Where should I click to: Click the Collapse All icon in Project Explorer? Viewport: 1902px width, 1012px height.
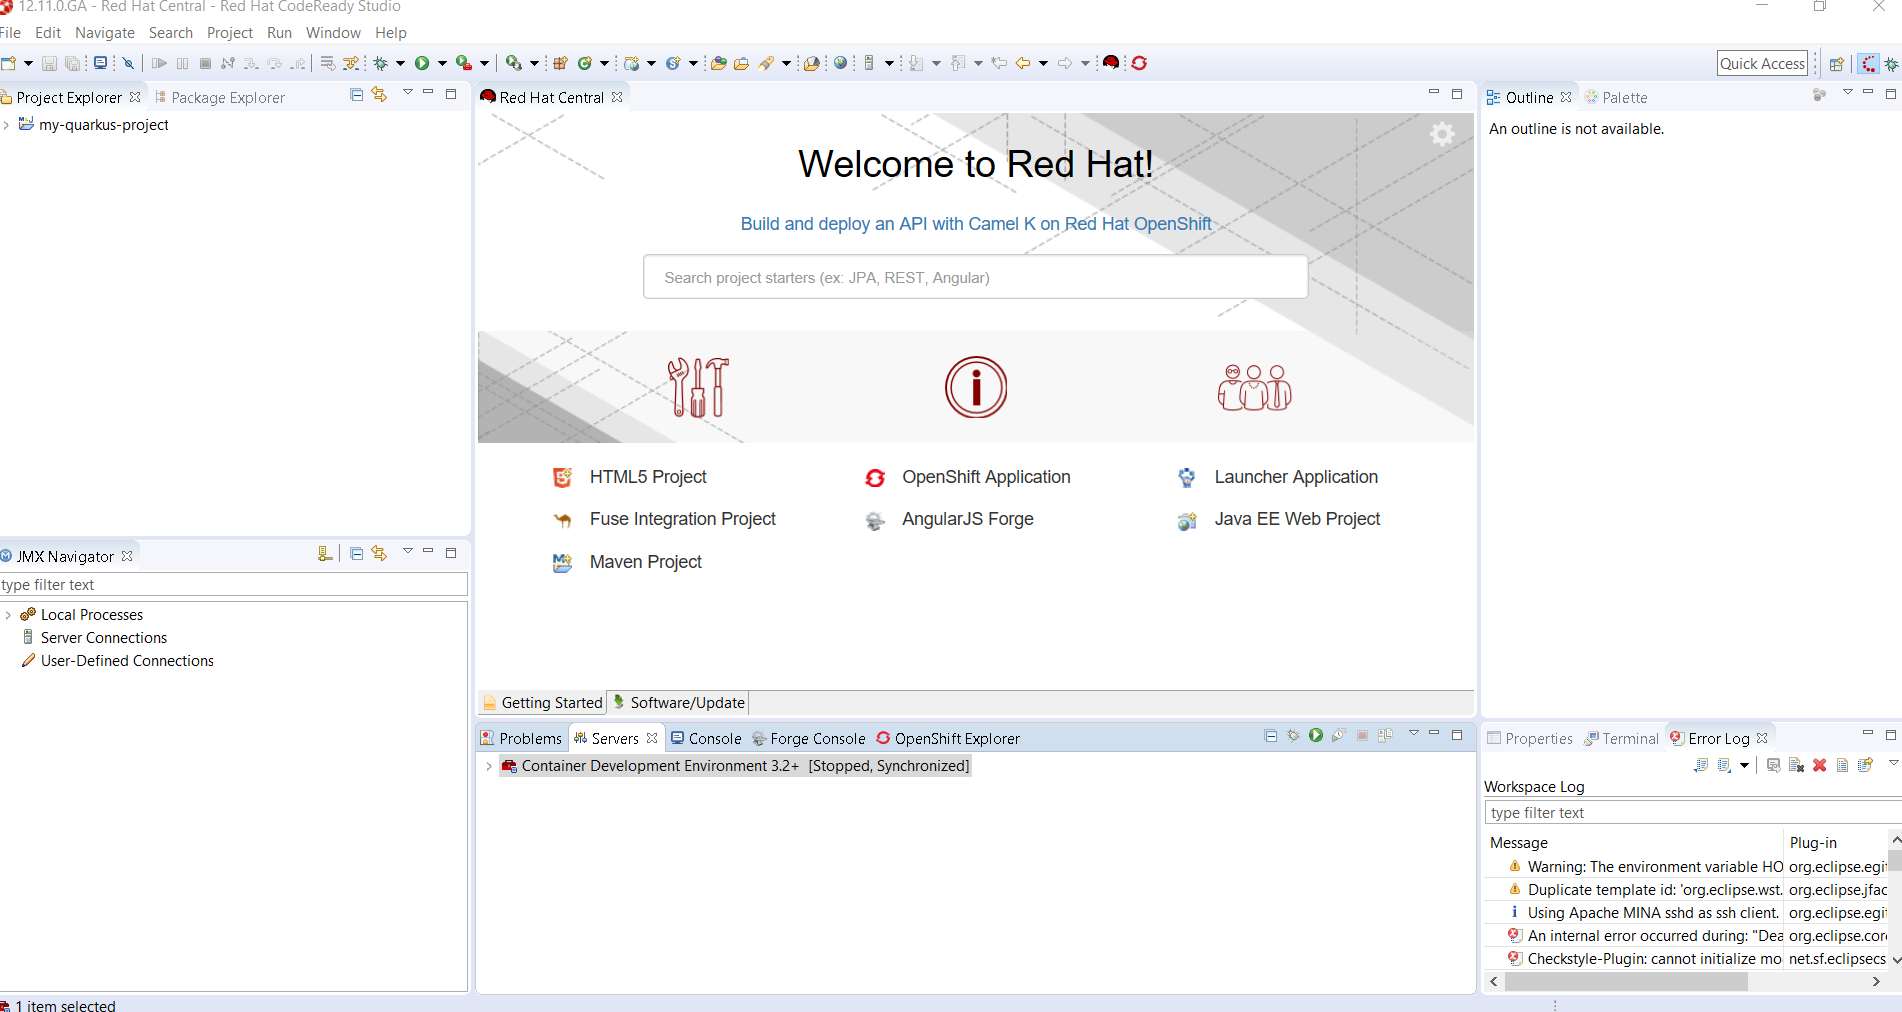point(356,95)
